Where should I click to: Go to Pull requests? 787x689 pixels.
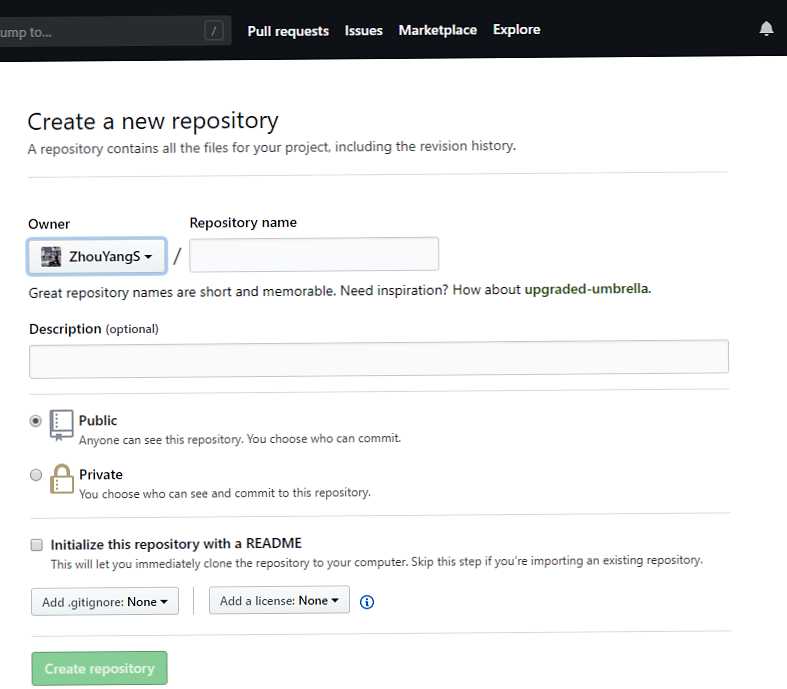point(288,31)
